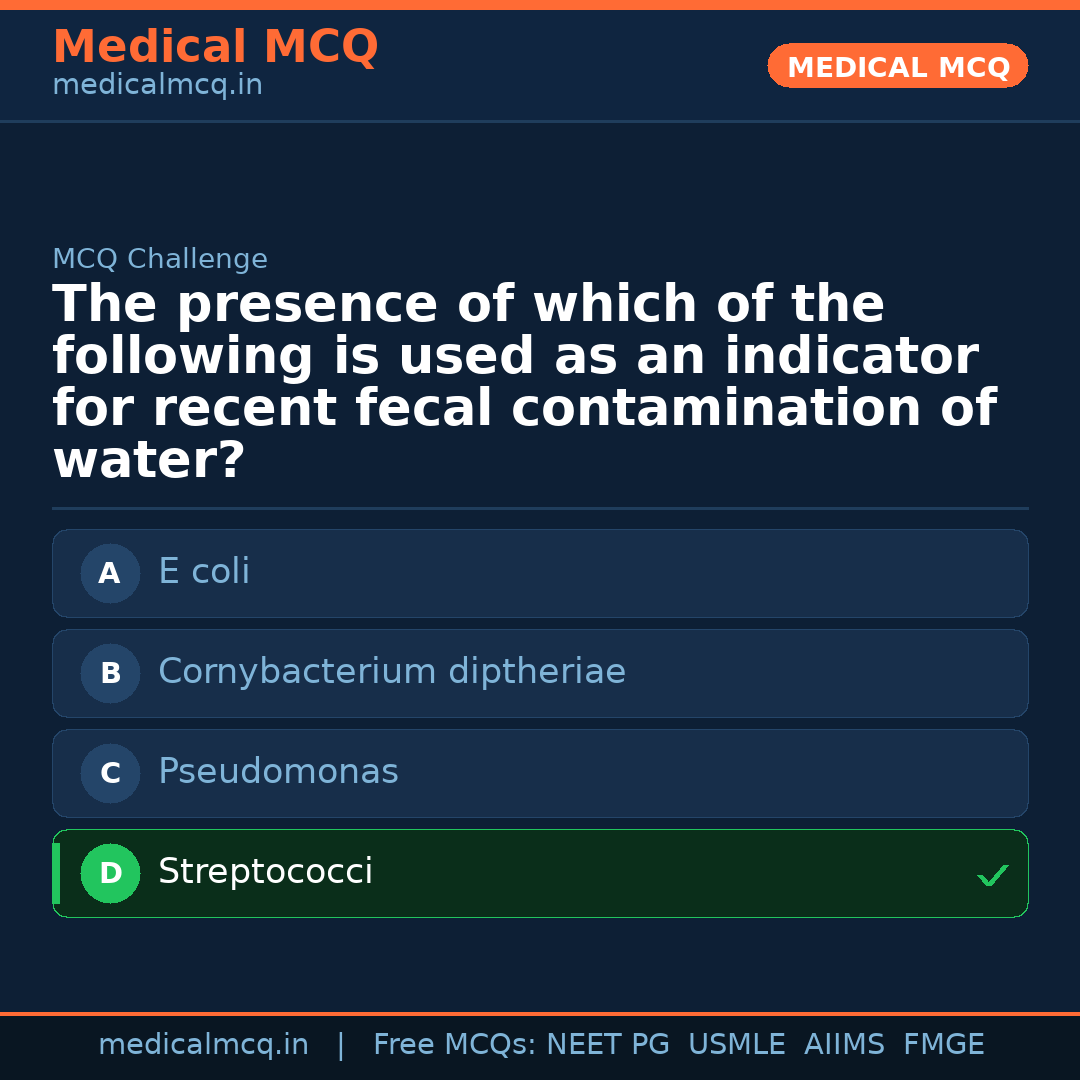Choose the Cornybacterium diptheriae answer text
1080x1080 pixels.
click(x=391, y=672)
